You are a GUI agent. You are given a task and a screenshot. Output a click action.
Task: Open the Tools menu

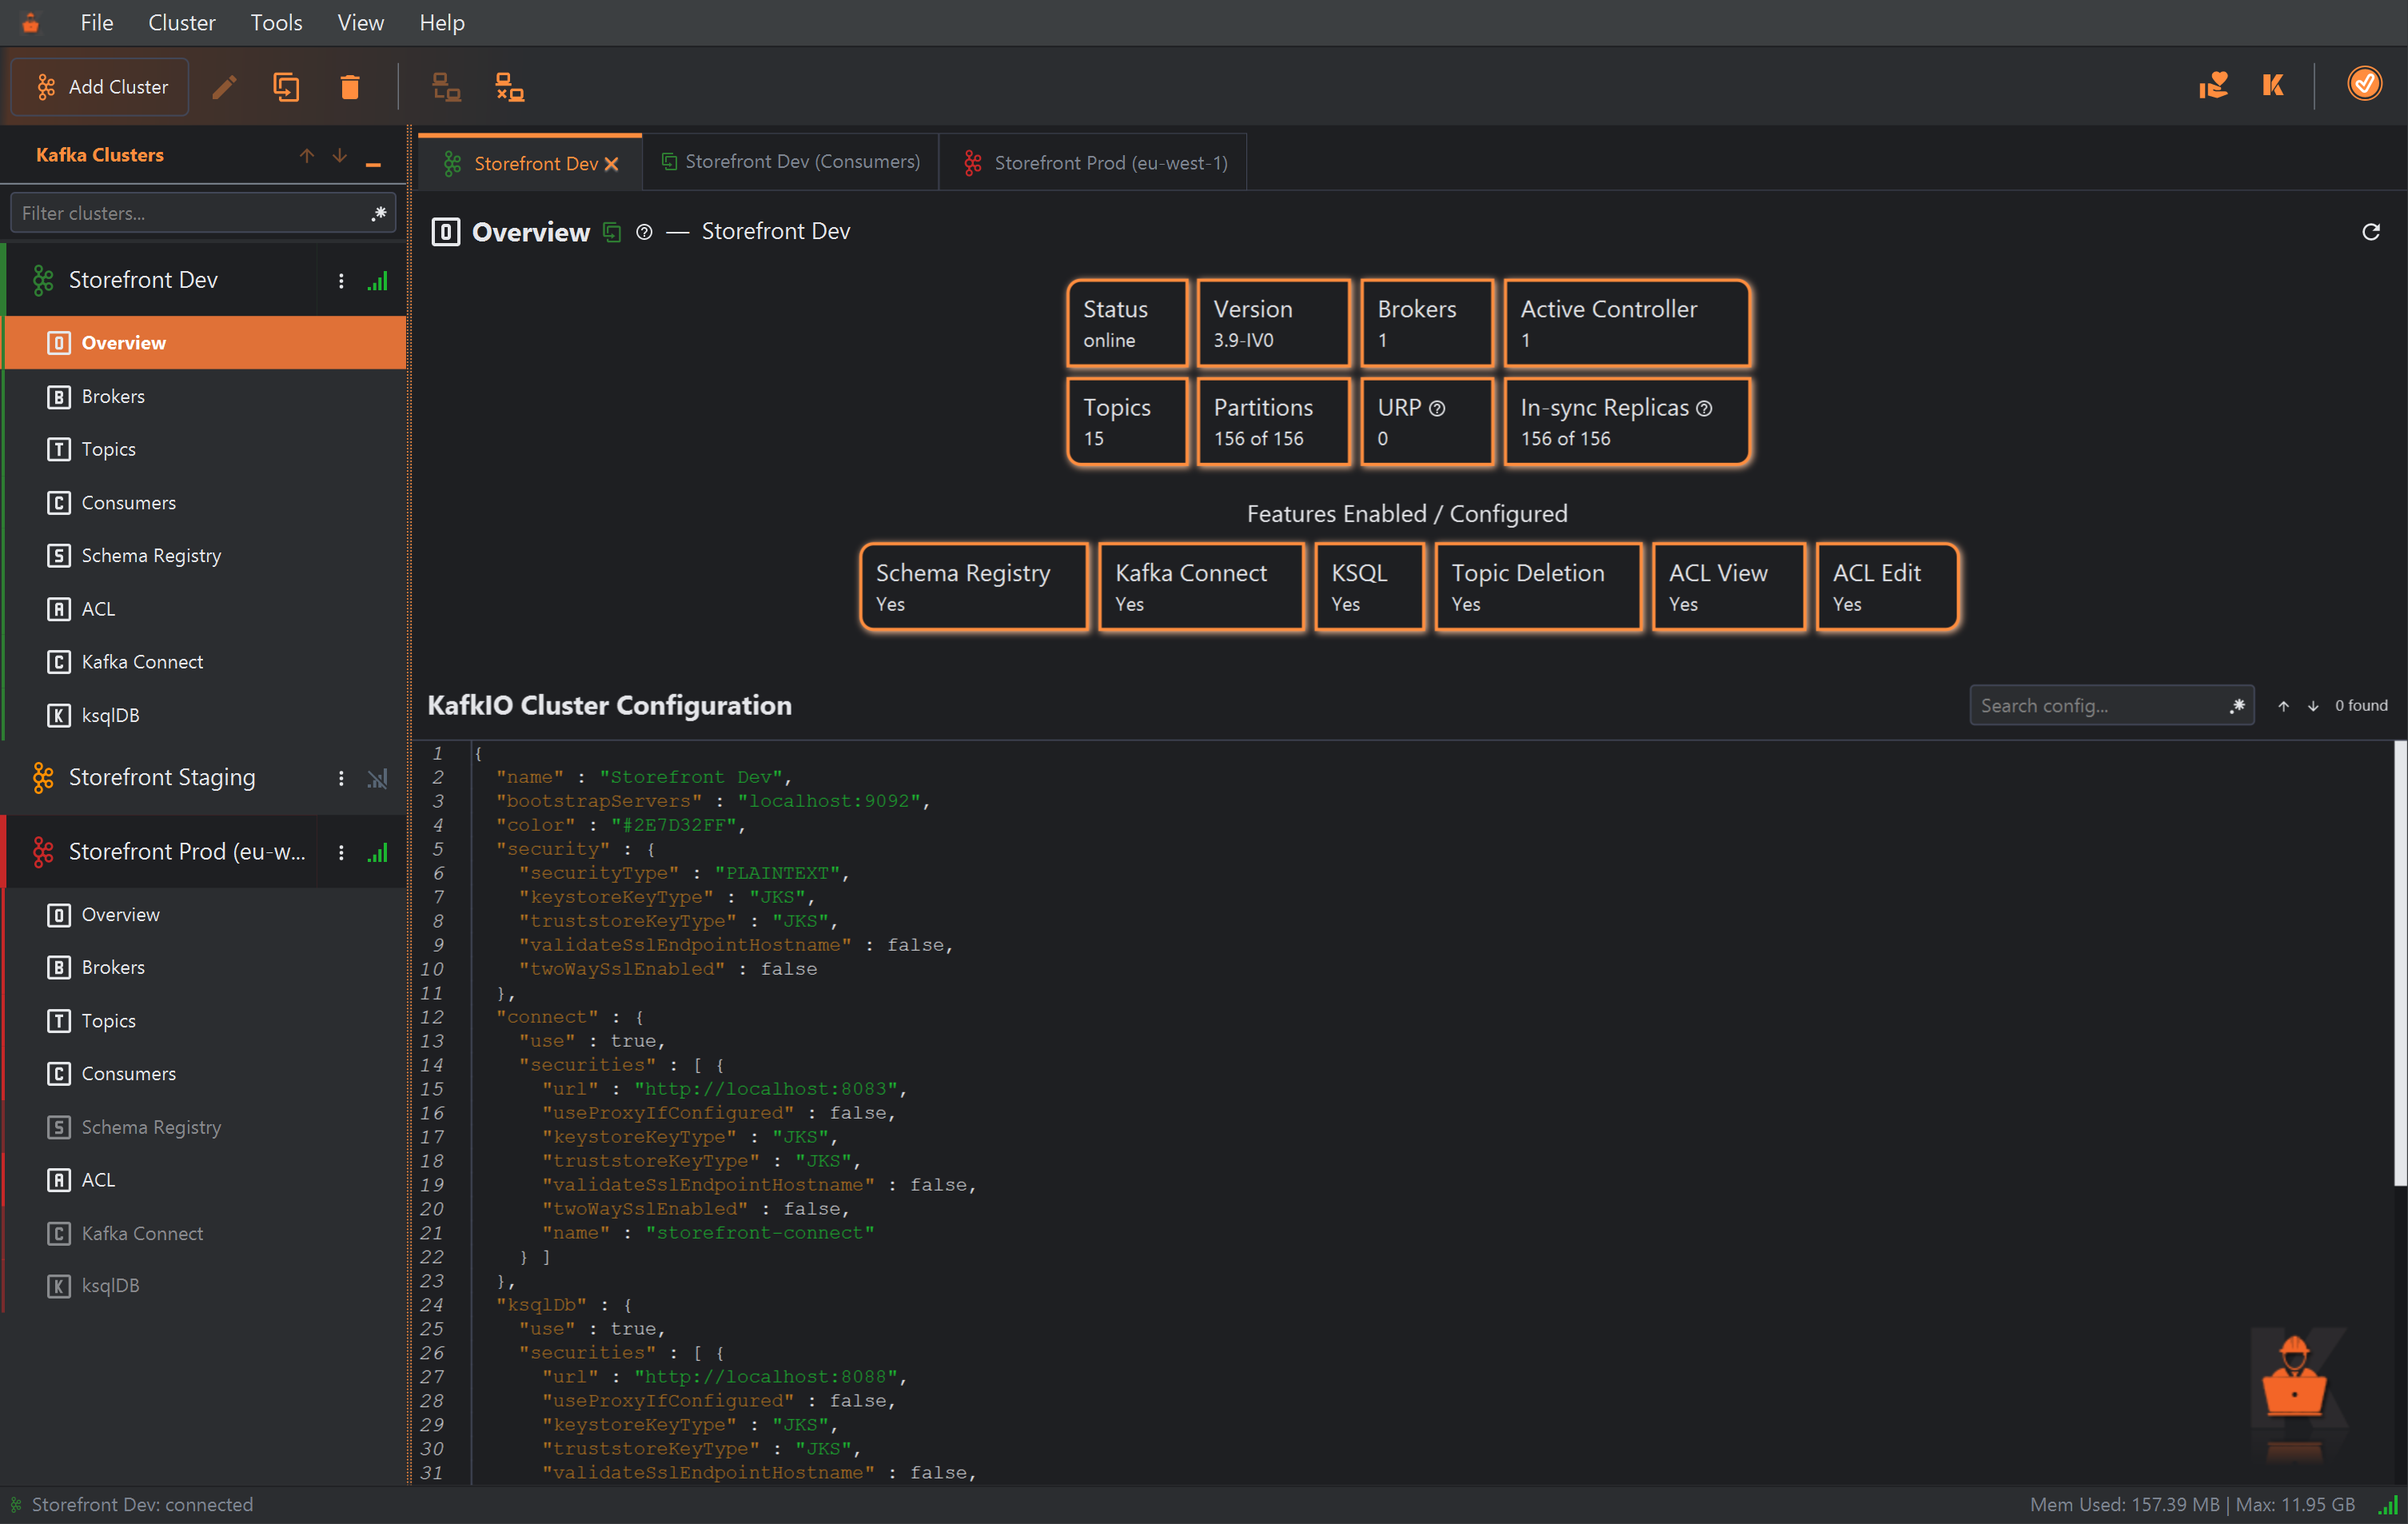pos(276,22)
